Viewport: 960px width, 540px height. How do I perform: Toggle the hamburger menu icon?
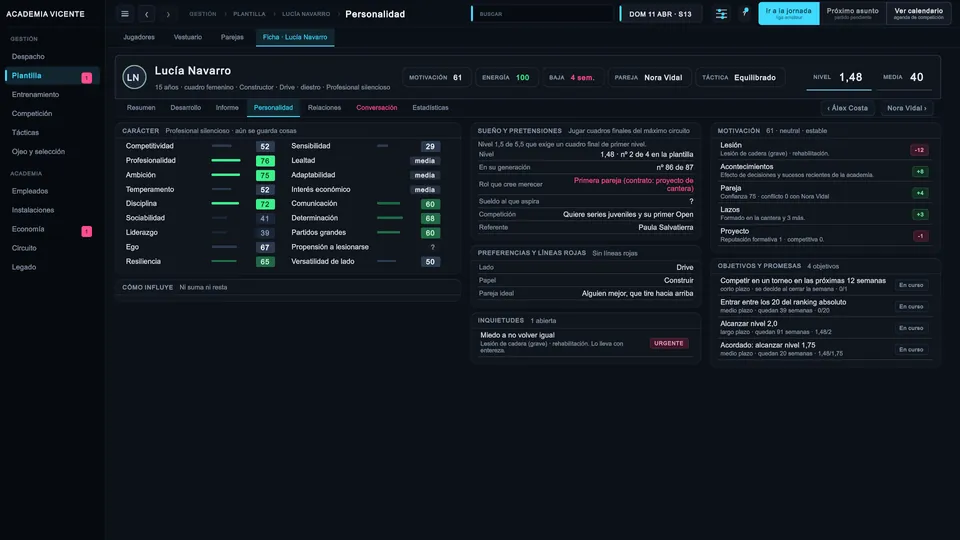[x=125, y=13]
